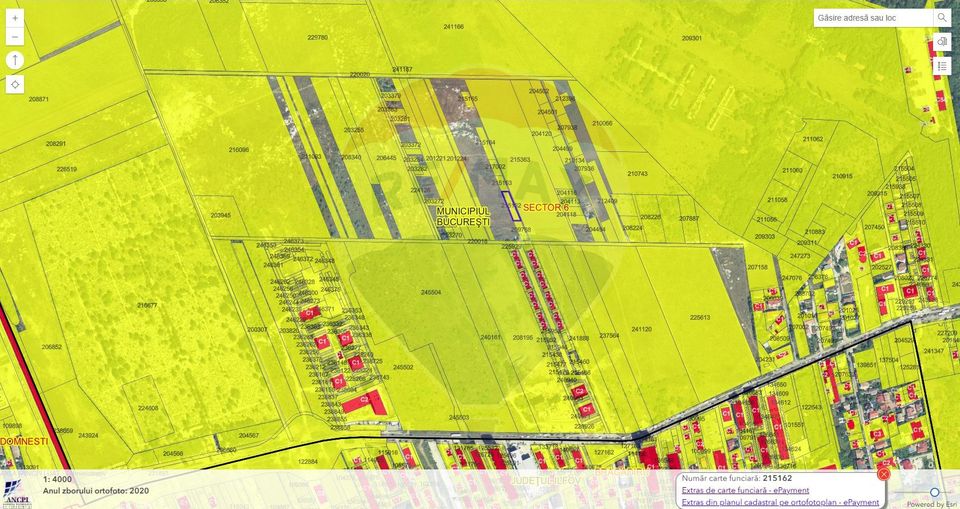
Task: Zoom in with the plus button
Action: point(15,18)
